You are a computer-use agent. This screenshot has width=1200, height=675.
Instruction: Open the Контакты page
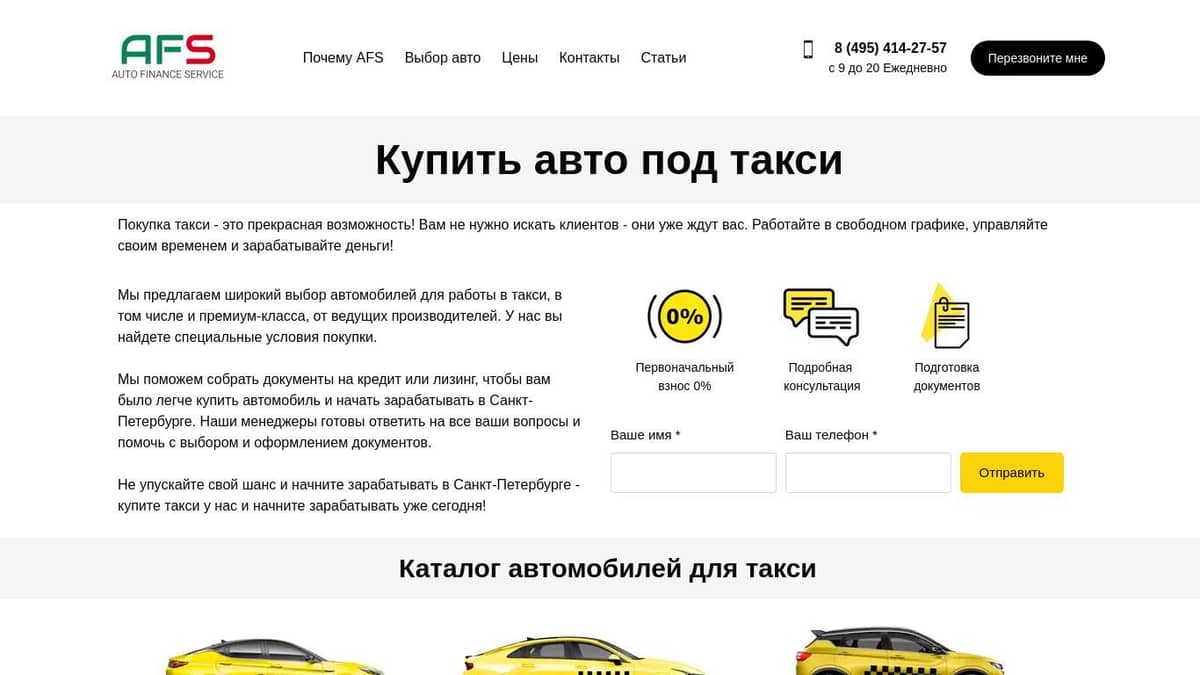coord(589,57)
